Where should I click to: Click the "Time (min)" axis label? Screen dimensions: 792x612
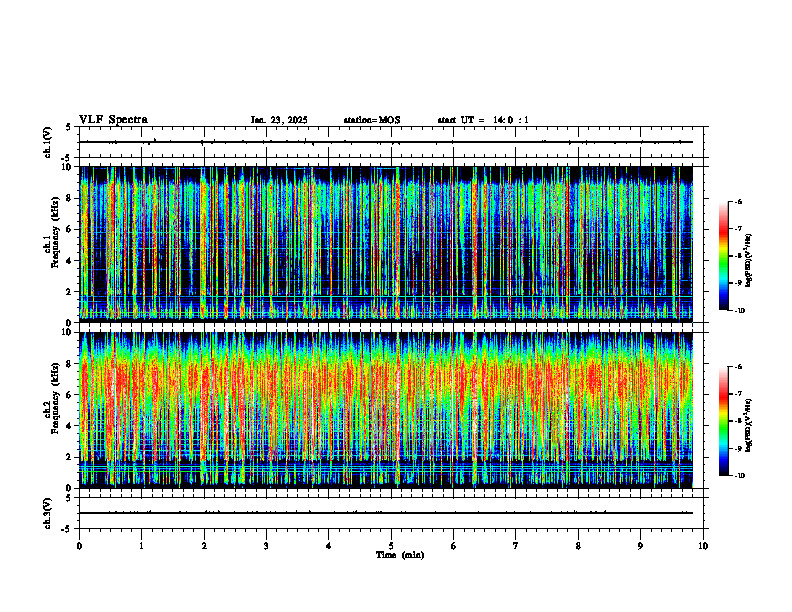(x=400, y=555)
